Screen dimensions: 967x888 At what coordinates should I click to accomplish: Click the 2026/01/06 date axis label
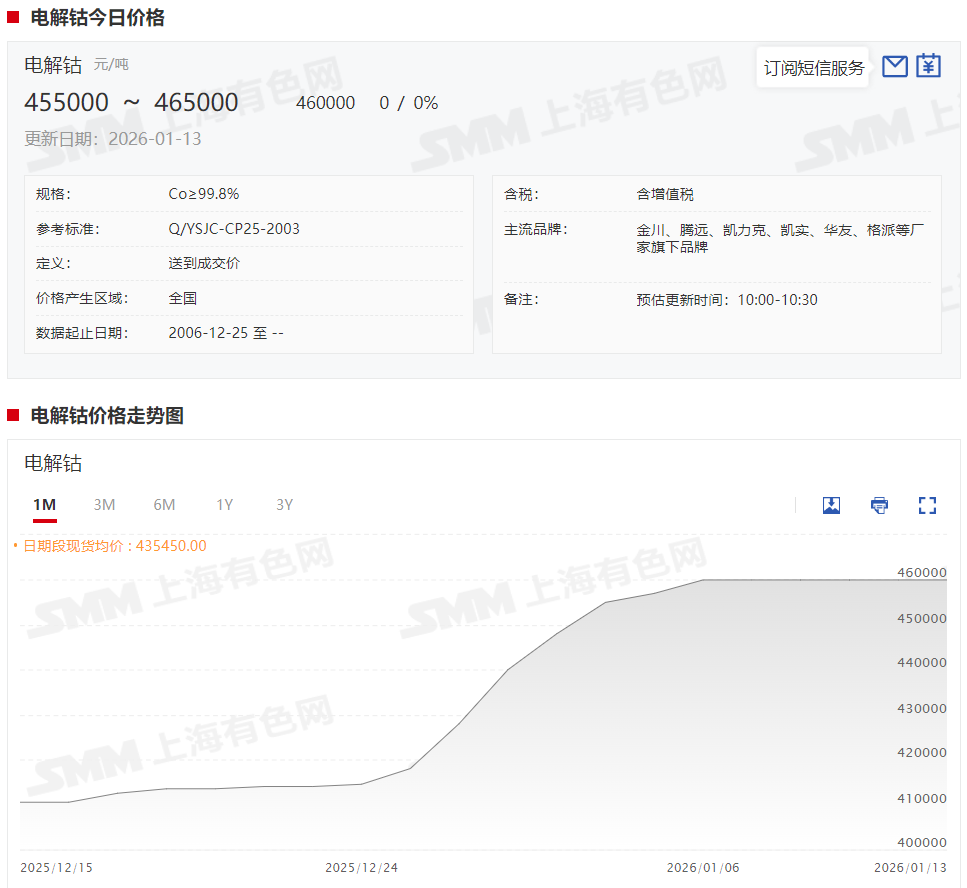703,868
